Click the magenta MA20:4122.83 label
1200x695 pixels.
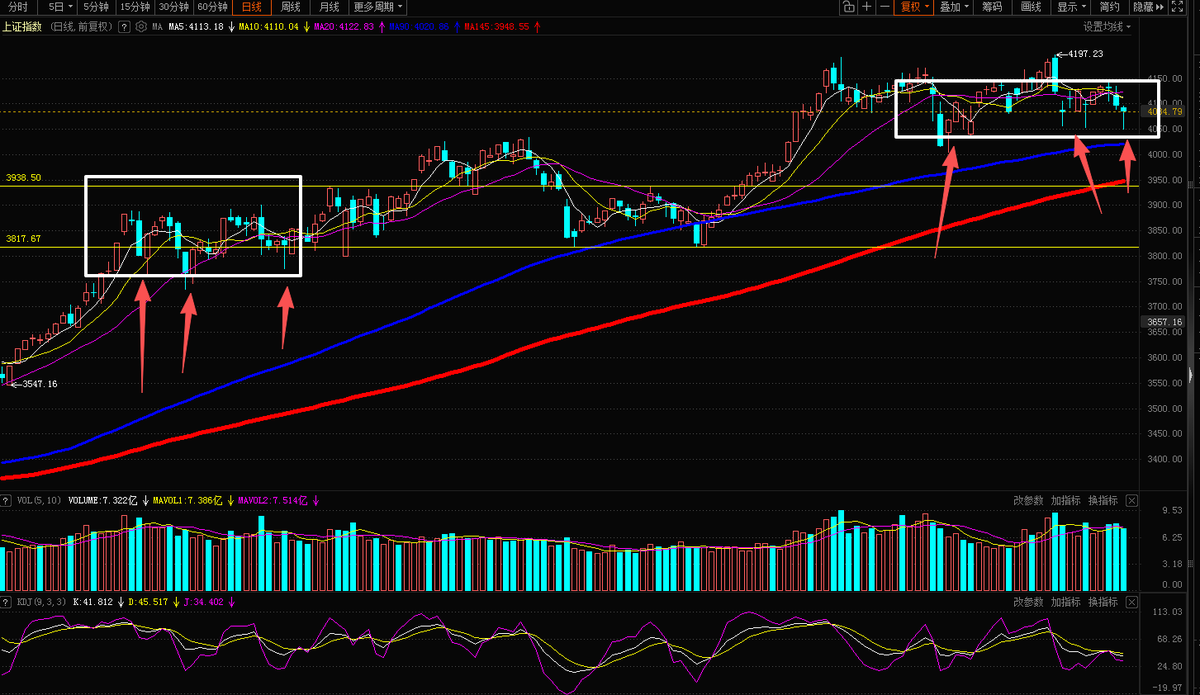tap(344, 27)
